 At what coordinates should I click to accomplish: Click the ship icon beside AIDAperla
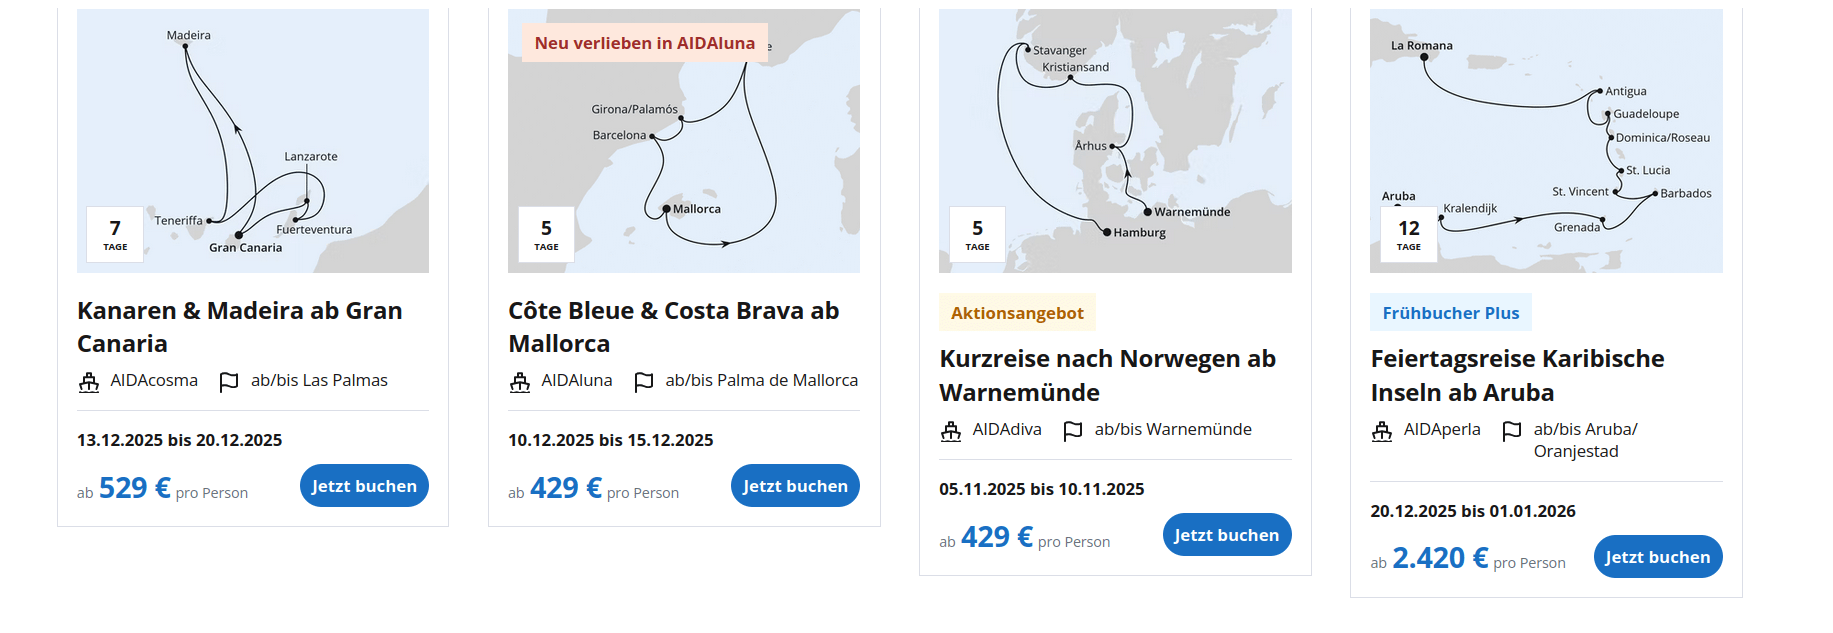coord(1382,431)
